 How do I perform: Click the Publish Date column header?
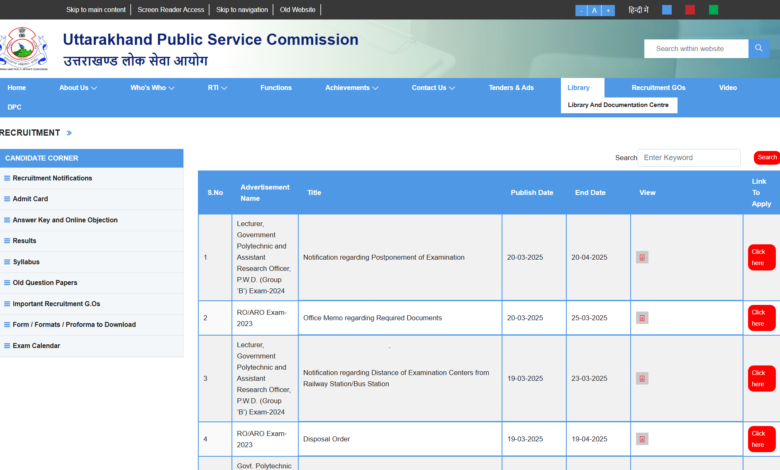click(532, 192)
